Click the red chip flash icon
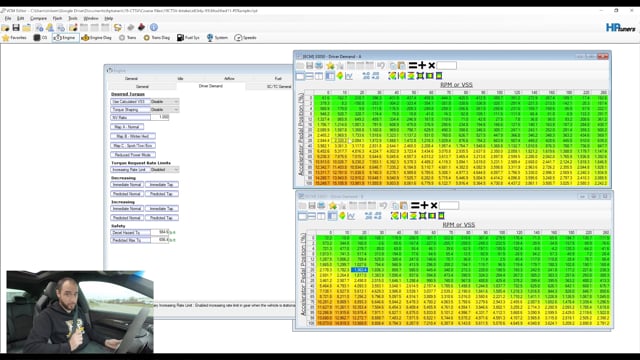Image resolution: width=640 pixels, height=360 pixels. 141,27
